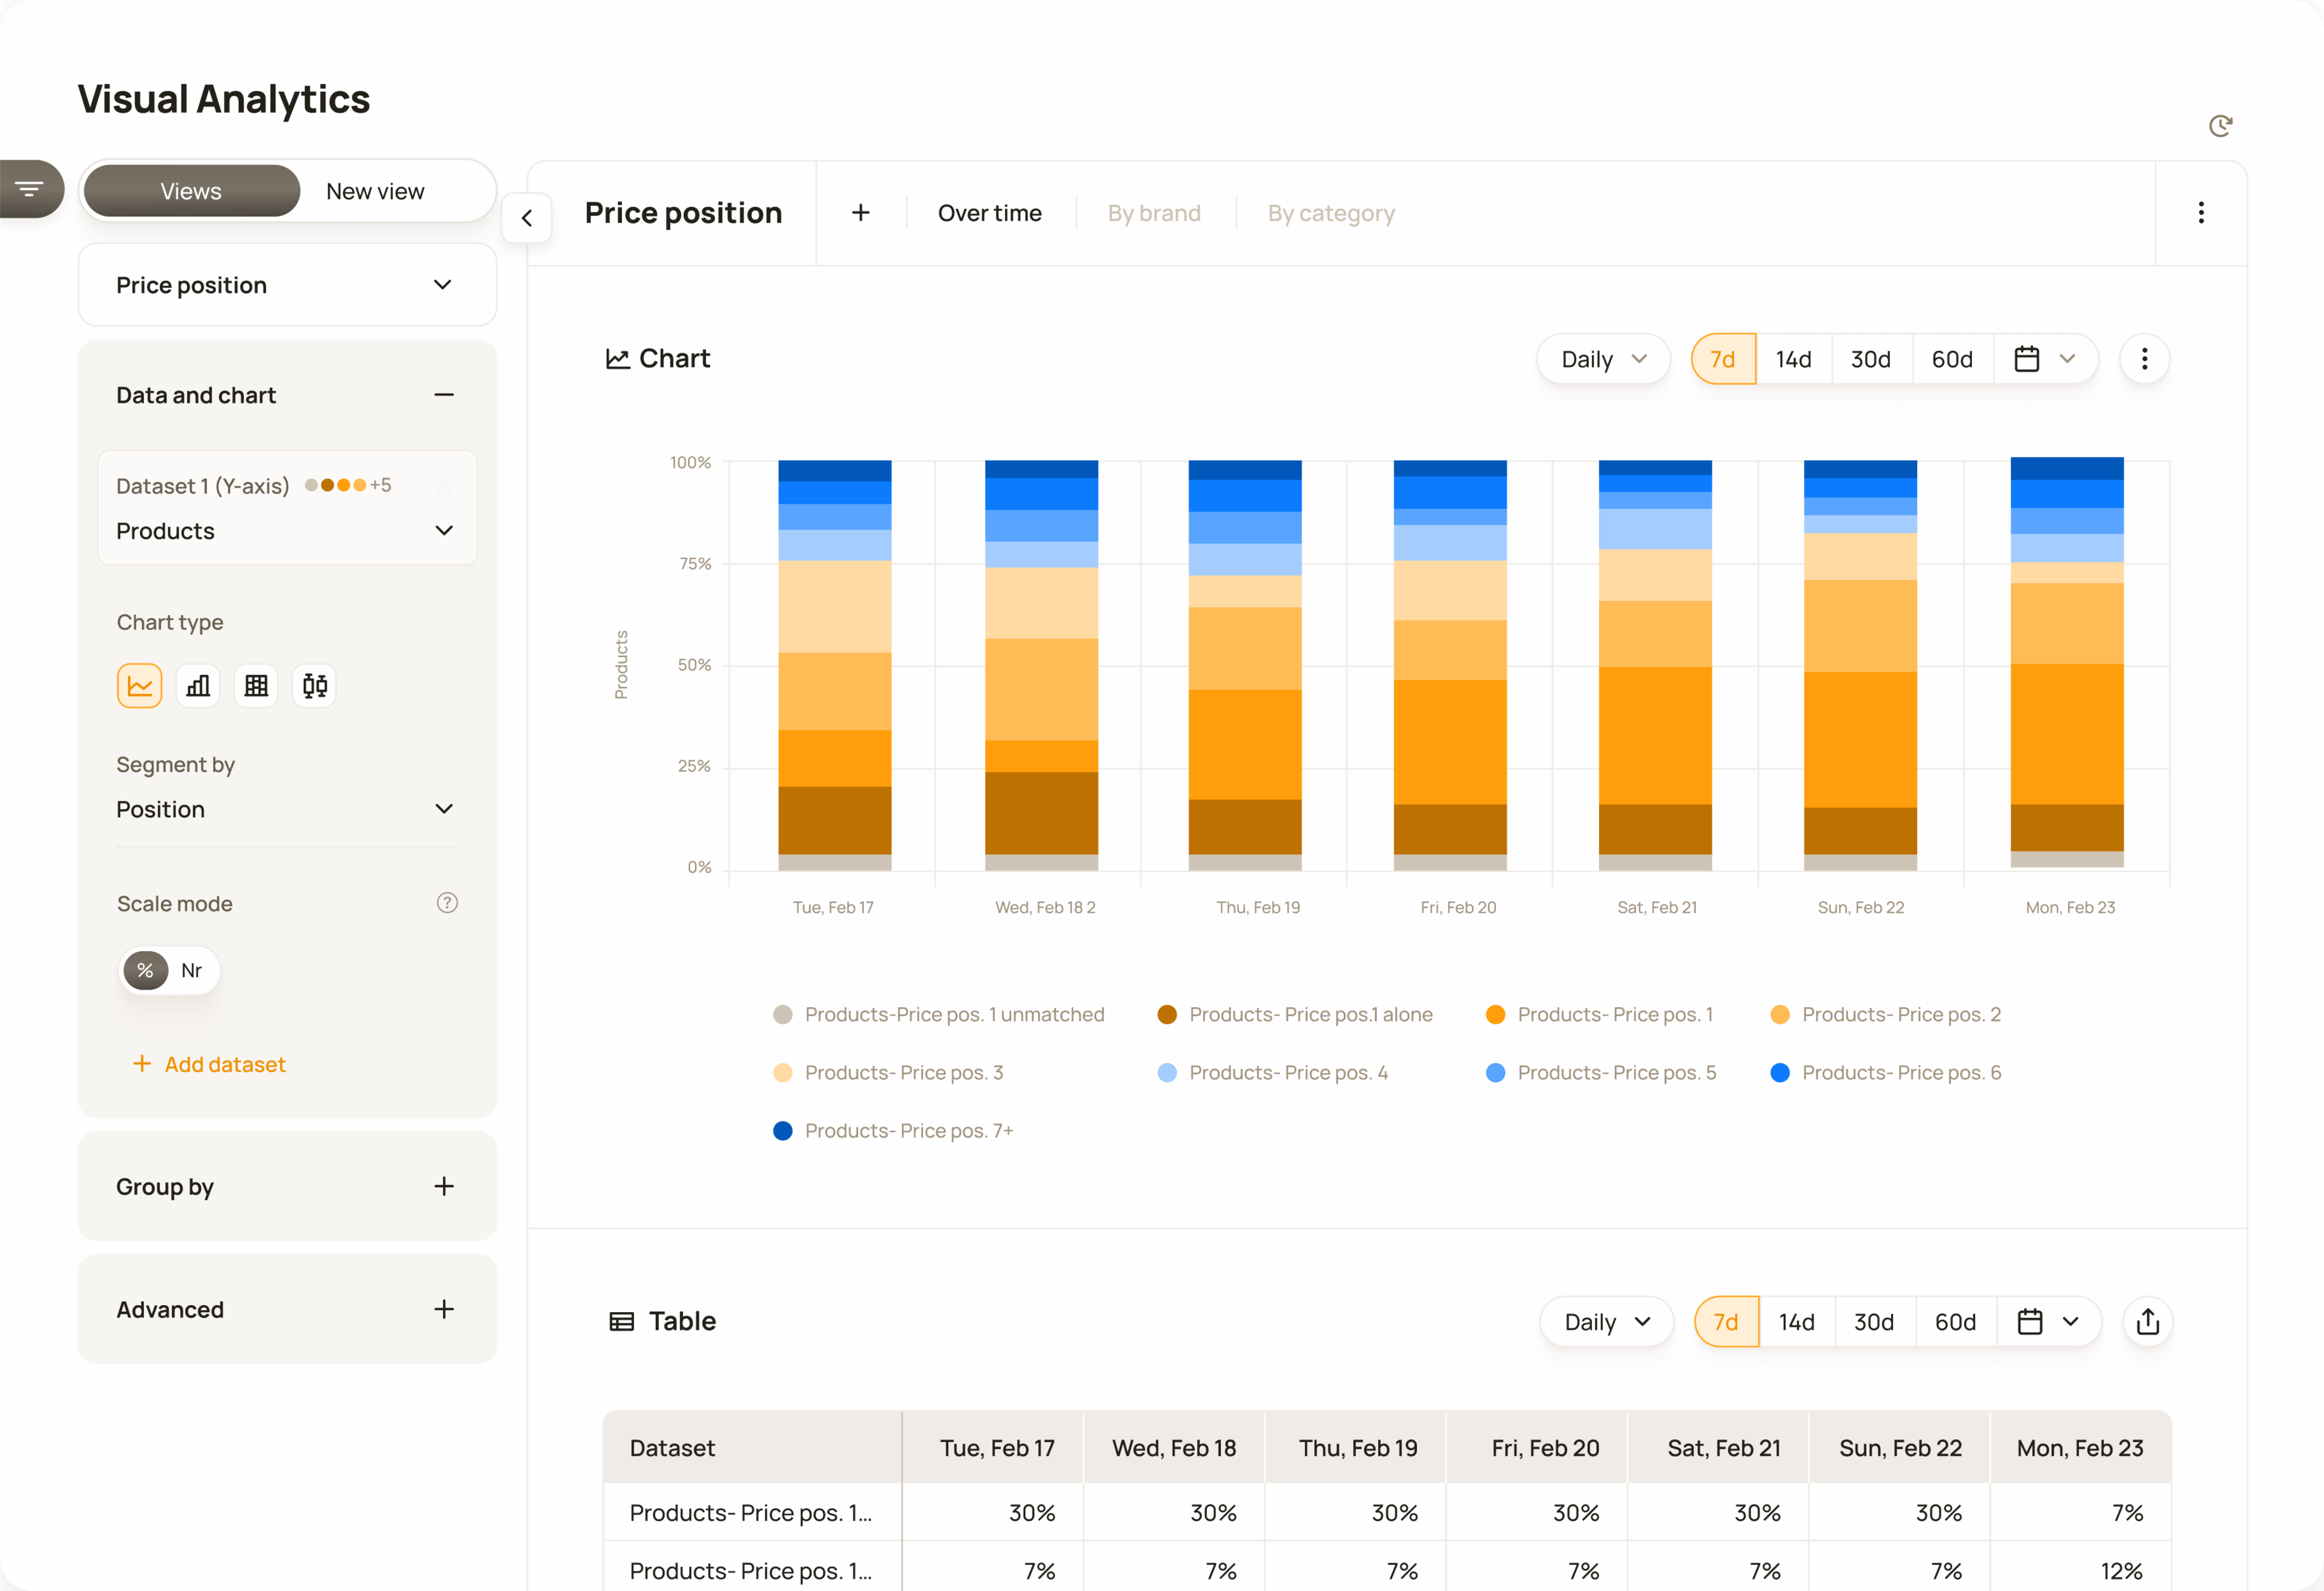Click the Table heading icon

click(x=621, y=1322)
